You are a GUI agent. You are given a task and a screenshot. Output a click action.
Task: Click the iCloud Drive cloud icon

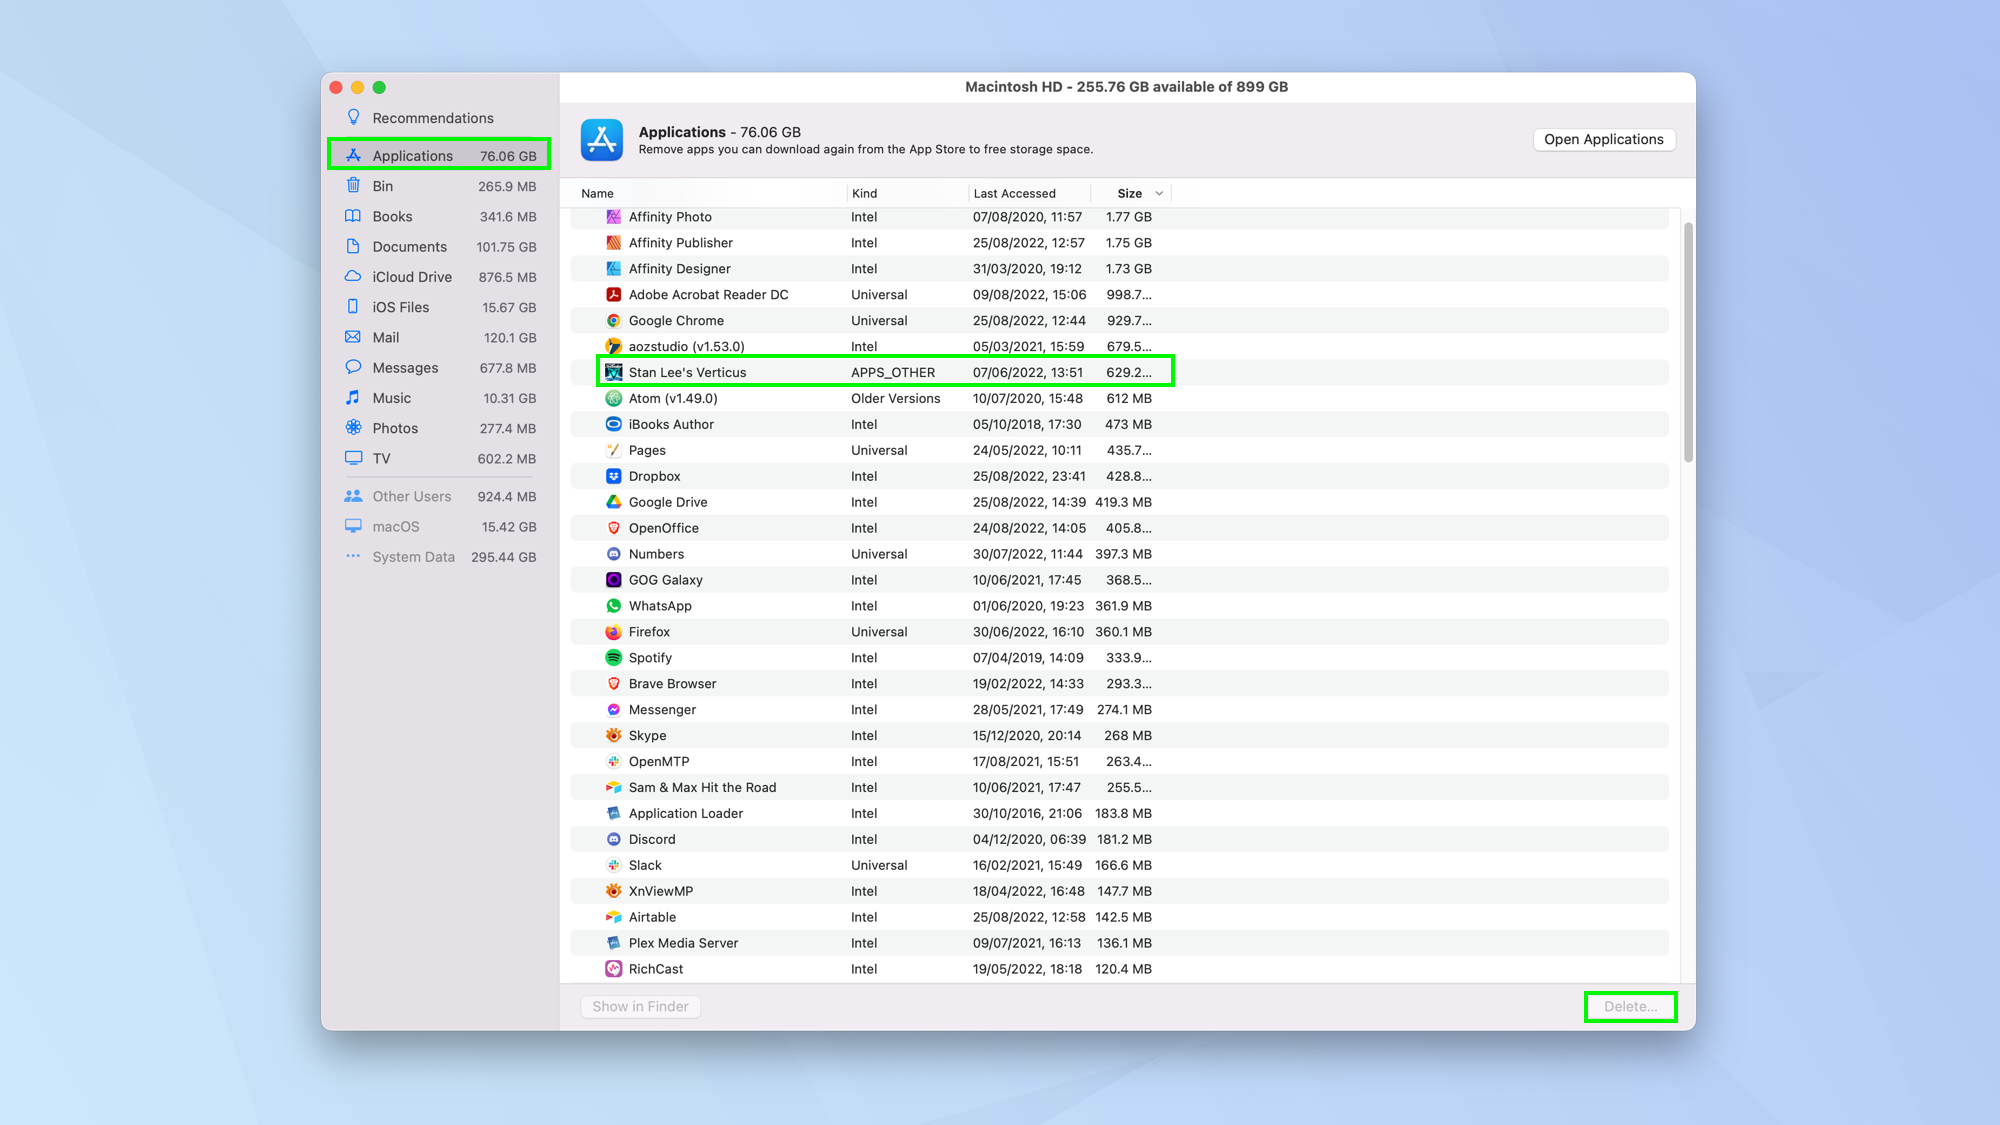[353, 276]
